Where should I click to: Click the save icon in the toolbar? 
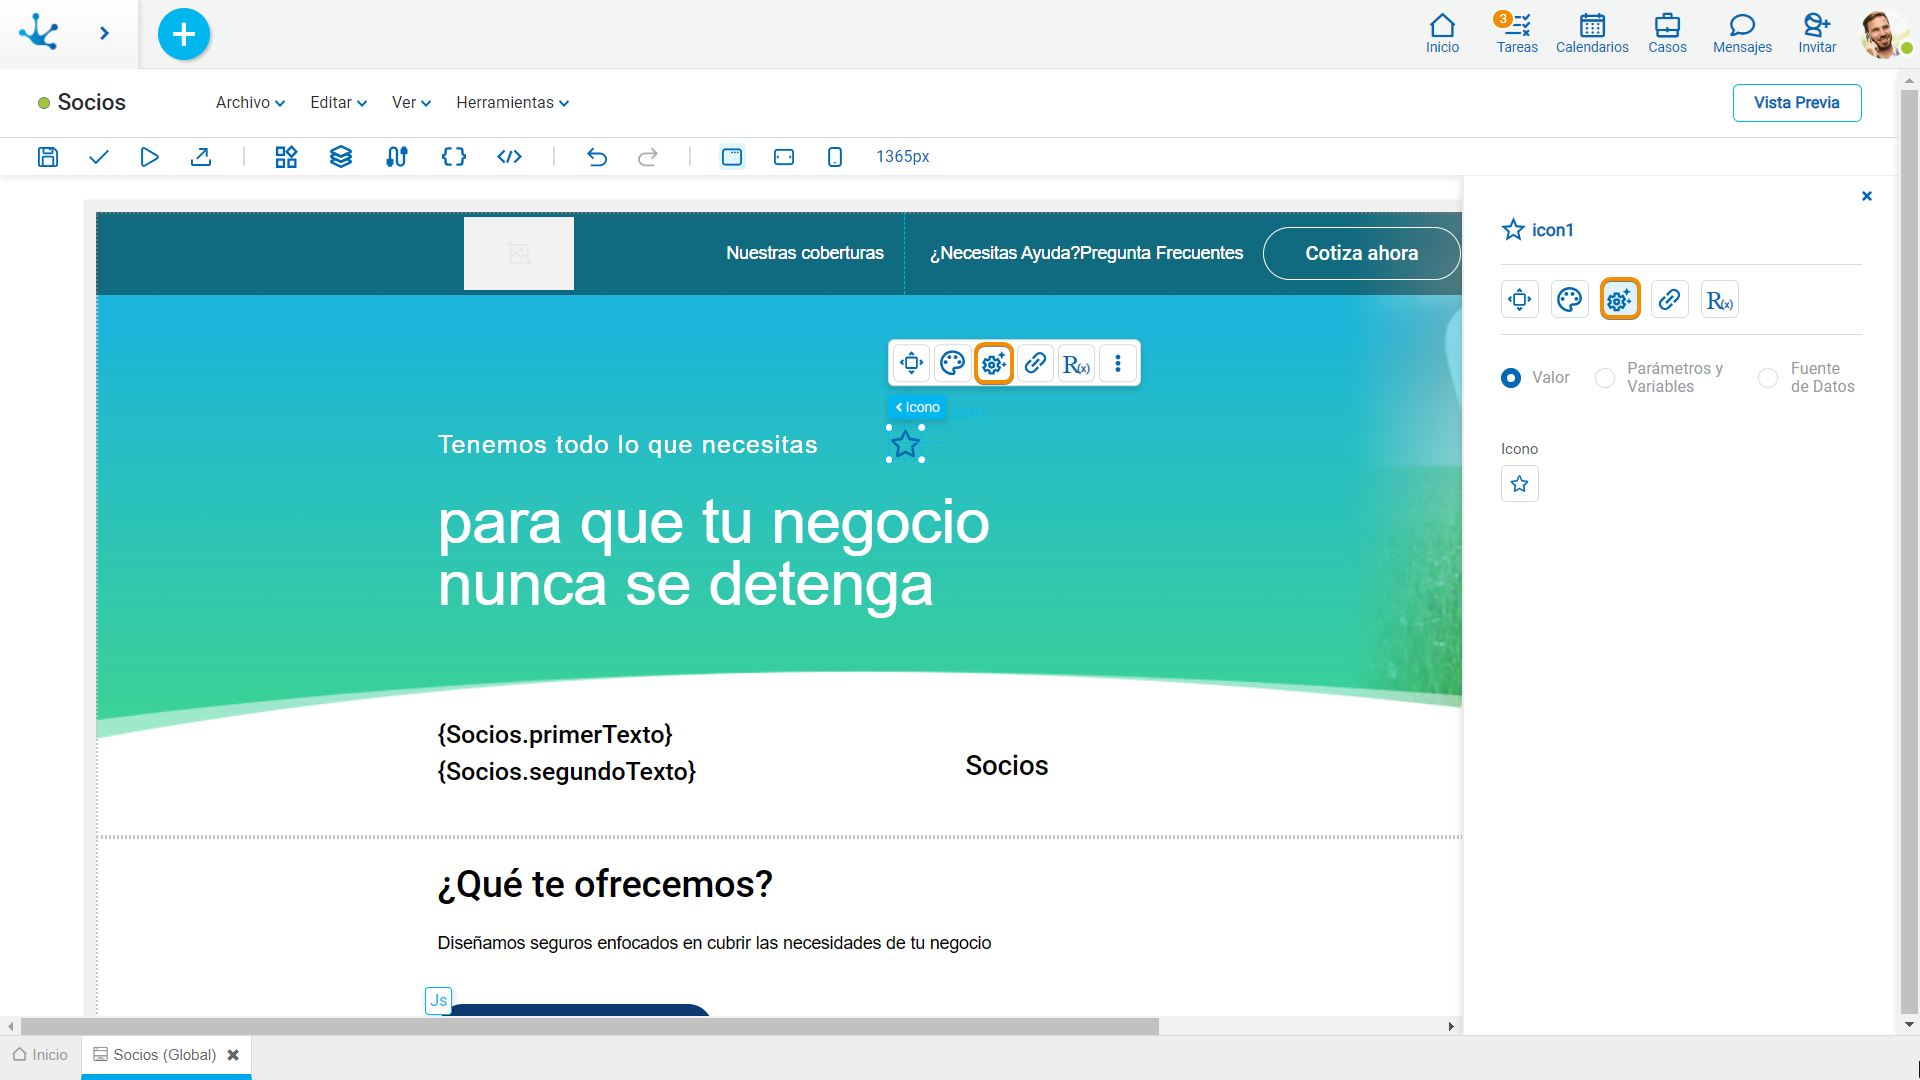tap(48, 157)
